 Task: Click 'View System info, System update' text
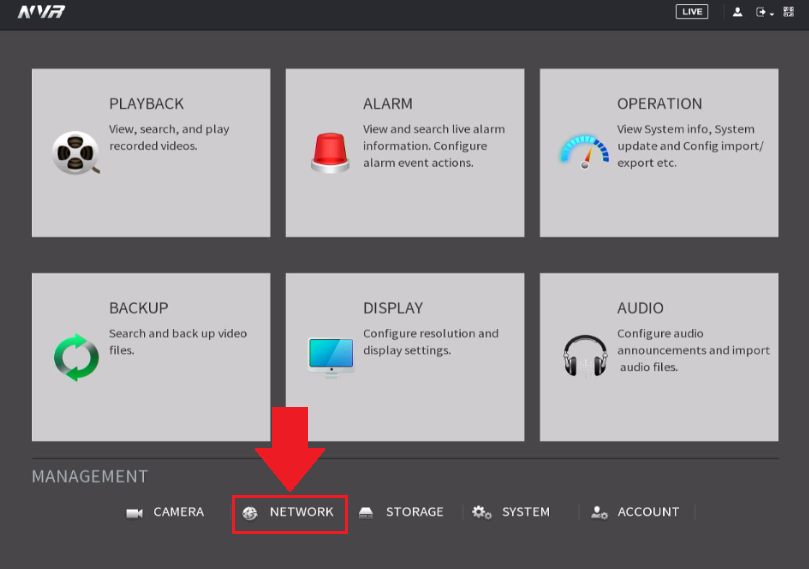click(690, 146)
